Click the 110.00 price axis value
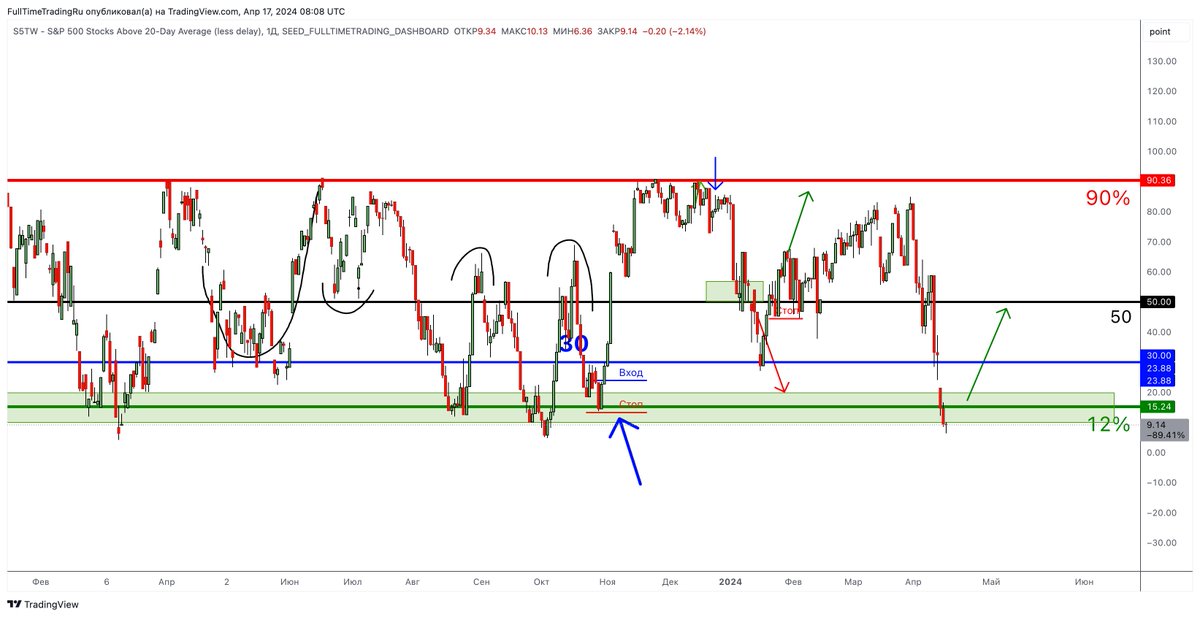This screenshot has width=1200, height=617. 1162,121
